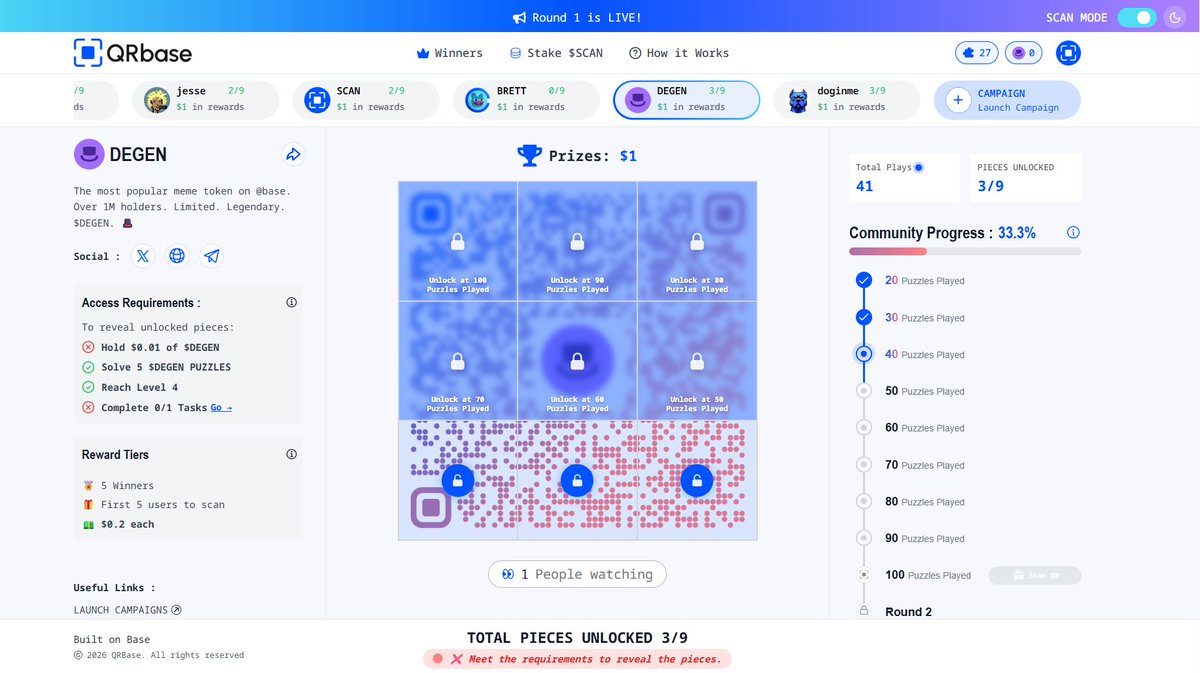Viewport: 1200px width, 673px height.
Task: Show Community Progress info tooltip
Action: point(1073,232)
